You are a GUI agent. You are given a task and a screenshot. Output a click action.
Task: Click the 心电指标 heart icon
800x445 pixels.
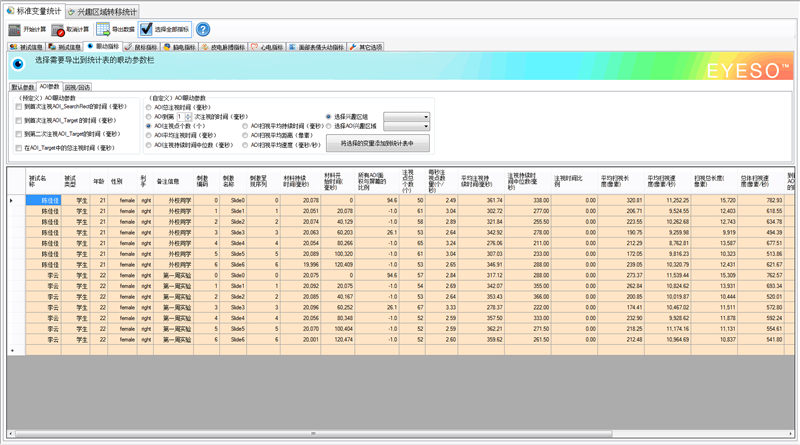[255, 47]
